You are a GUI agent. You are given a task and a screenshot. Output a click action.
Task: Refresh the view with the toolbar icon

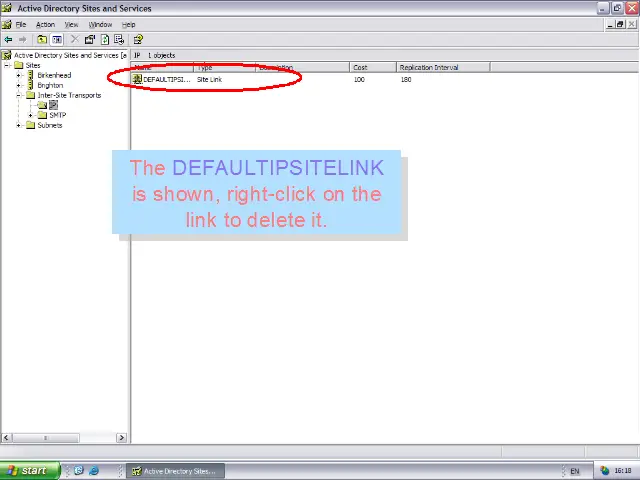click(x=105, y=40)
